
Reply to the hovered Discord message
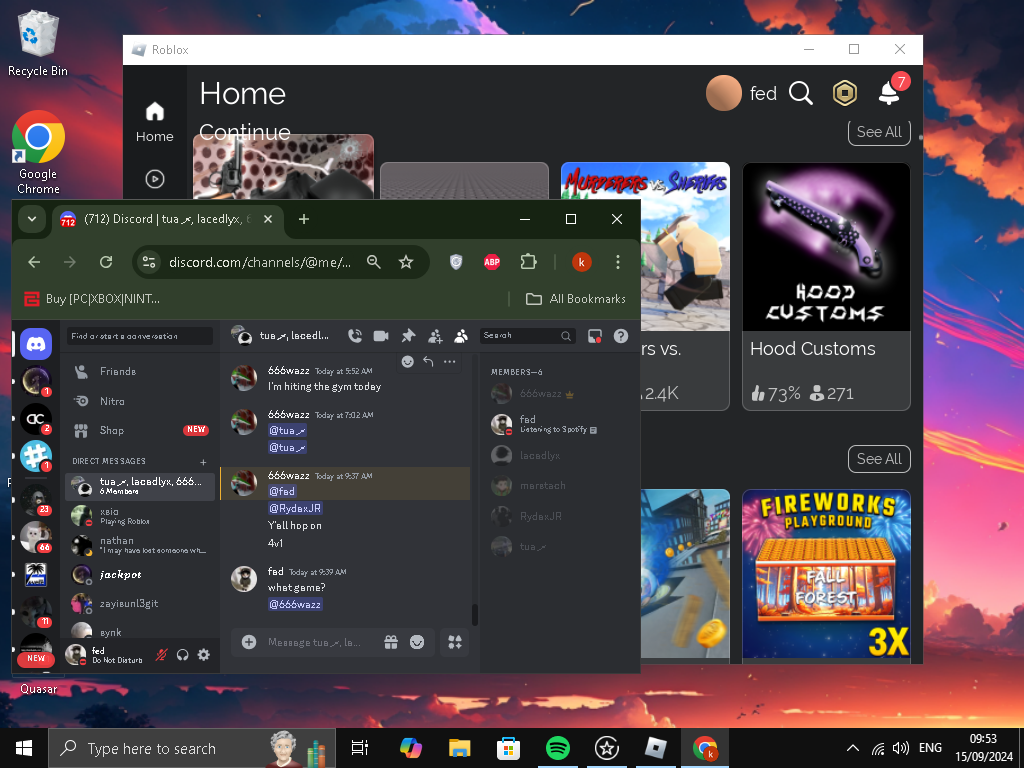(x=428, y=361)
